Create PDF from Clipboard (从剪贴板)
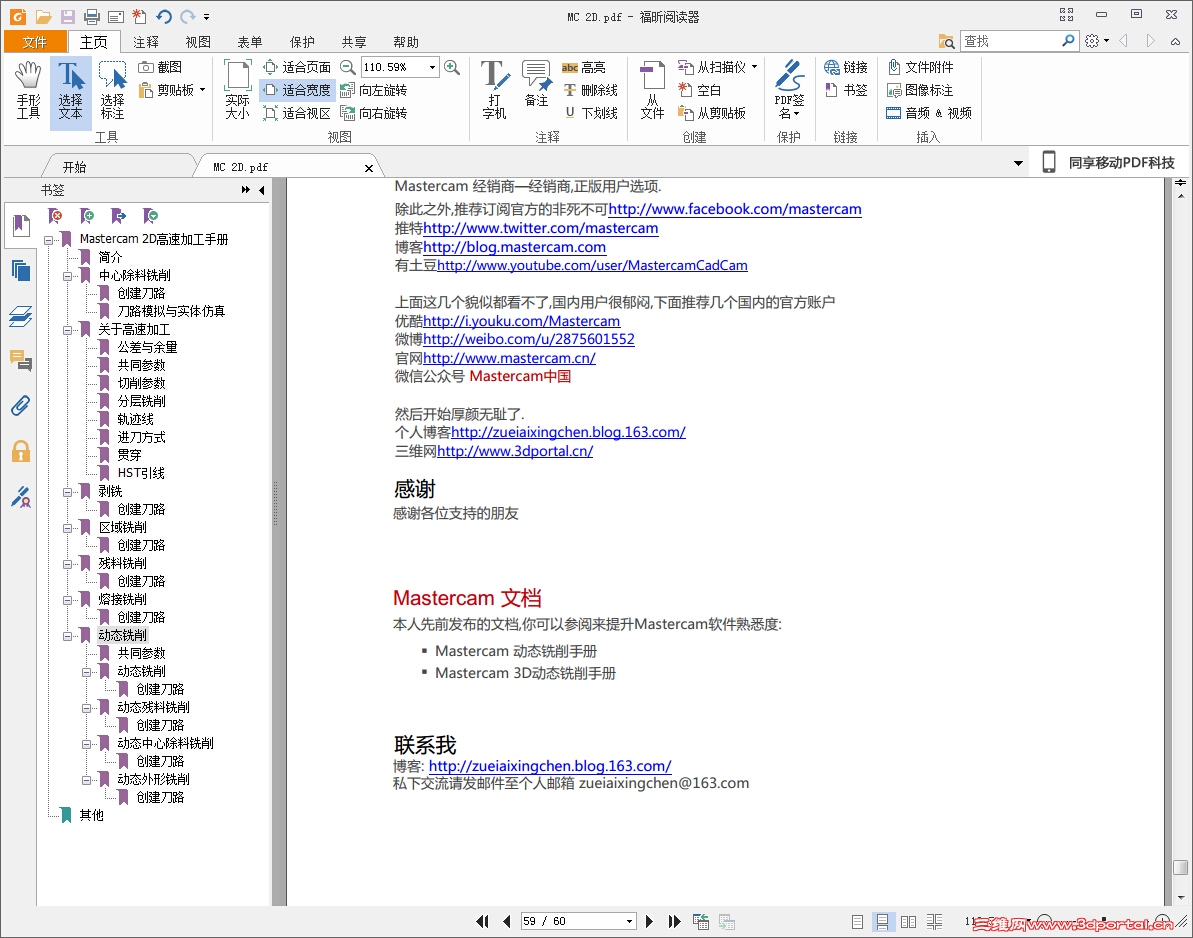This screenshot has width=1193, height=938. tap(712, 113)
